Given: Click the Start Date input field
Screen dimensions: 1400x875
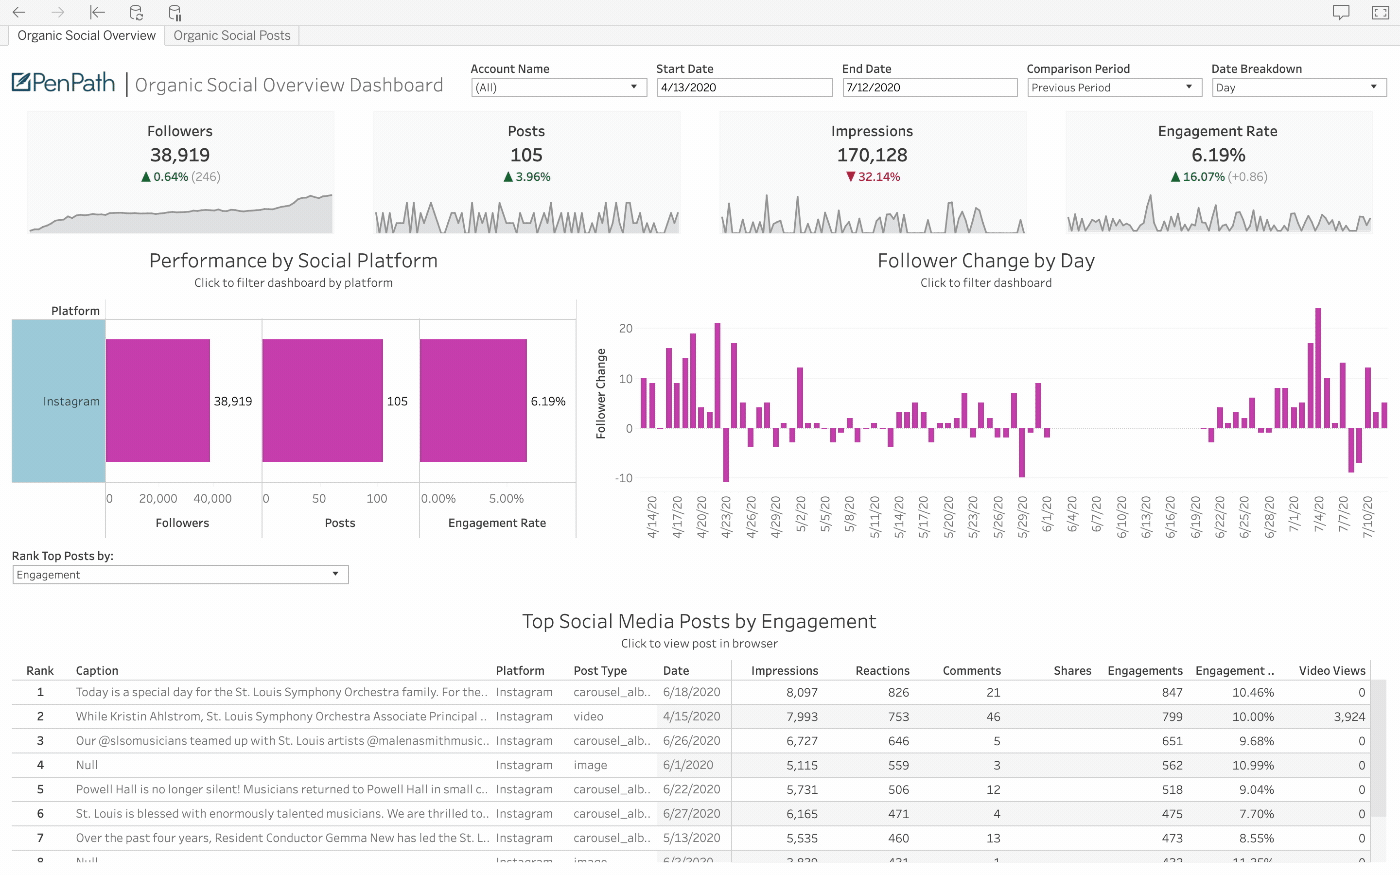Looking at the screenshot, I should tap(744, 88).
